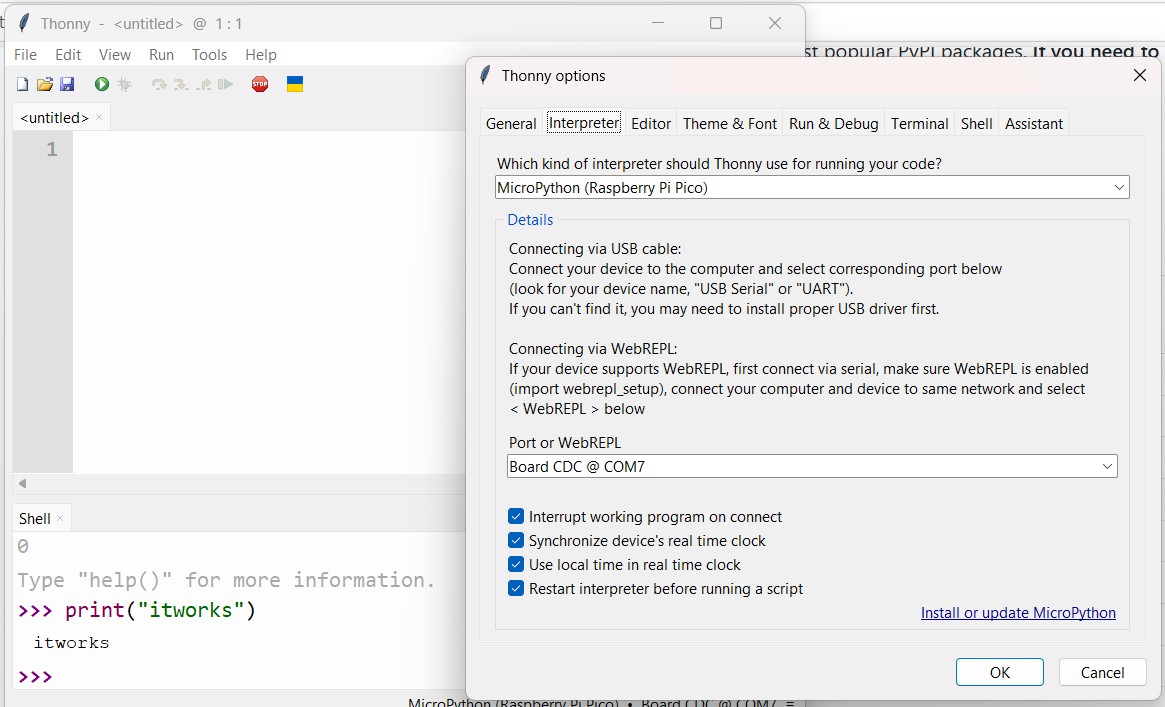Click the Step into debug icon
Screen dimensions: 1165x707
pyautogui.click(x=181, y=85)
